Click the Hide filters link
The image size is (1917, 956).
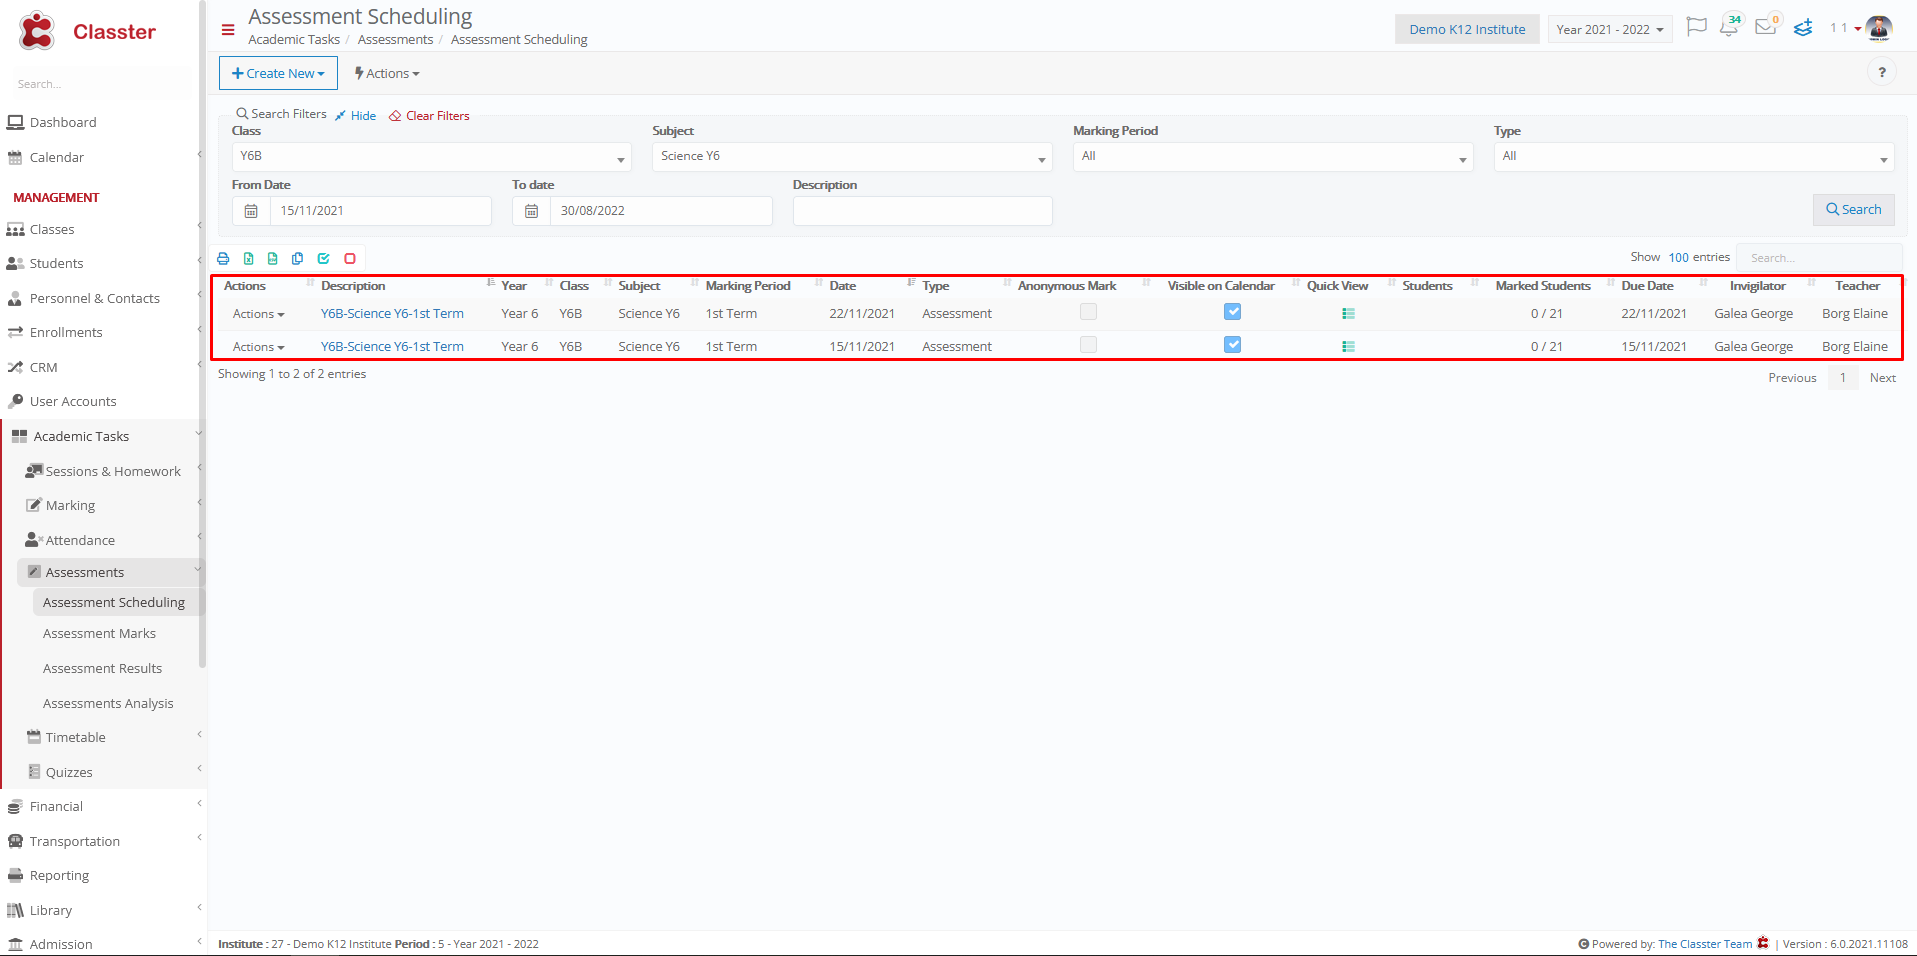(x=356, y=116)
